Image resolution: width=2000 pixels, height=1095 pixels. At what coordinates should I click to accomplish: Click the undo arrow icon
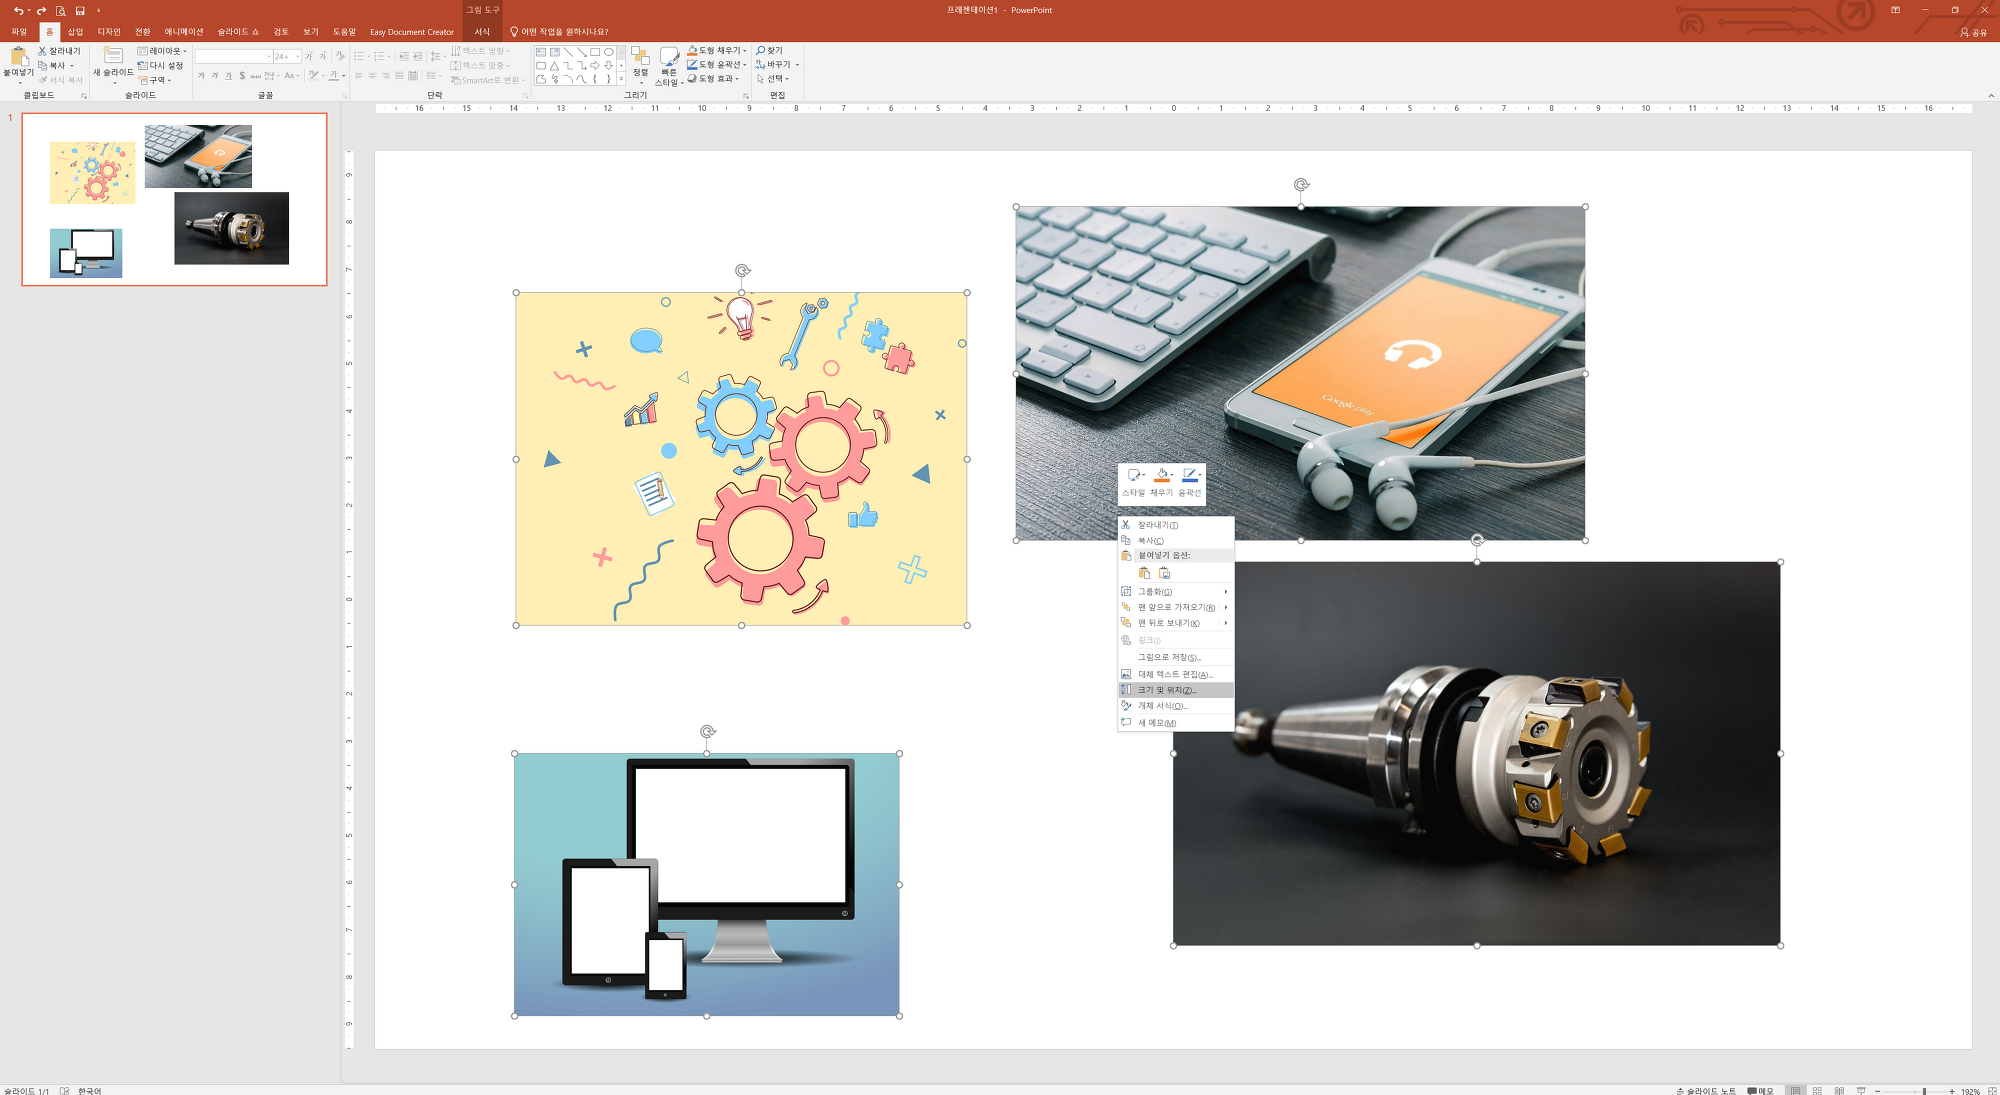(x=18, y=11)
